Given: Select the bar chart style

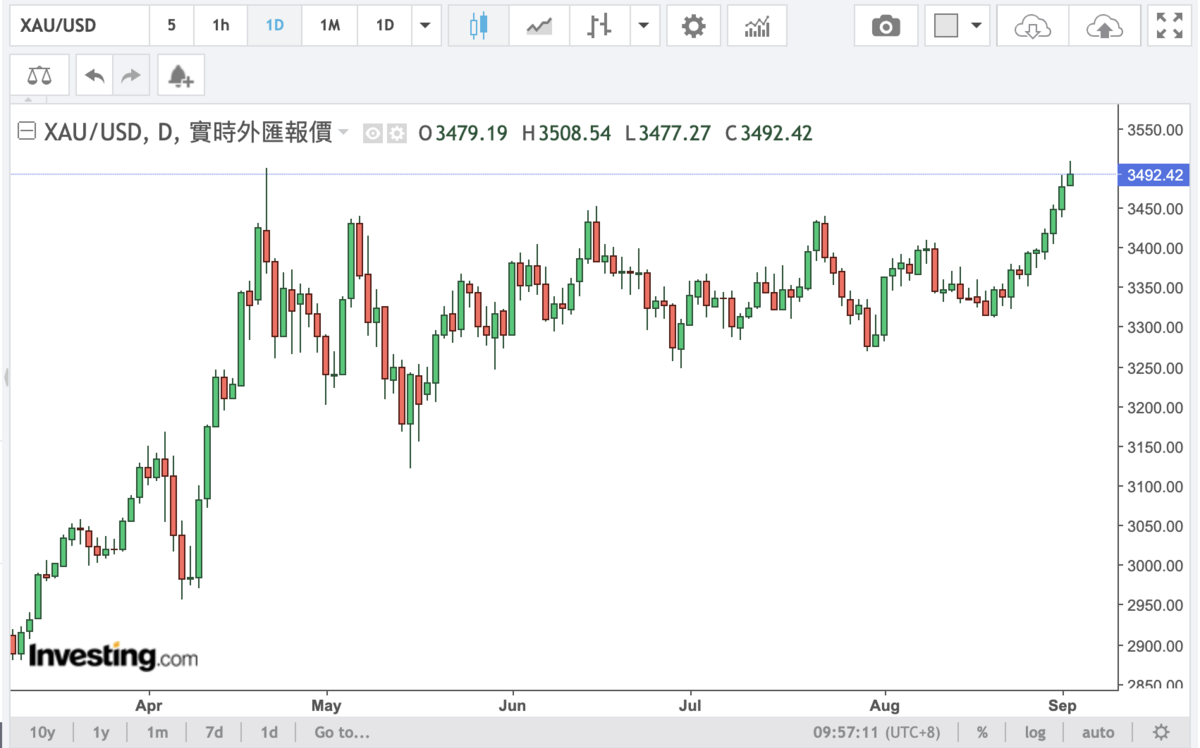Looking at the screenshot, I should coord(600,26).
